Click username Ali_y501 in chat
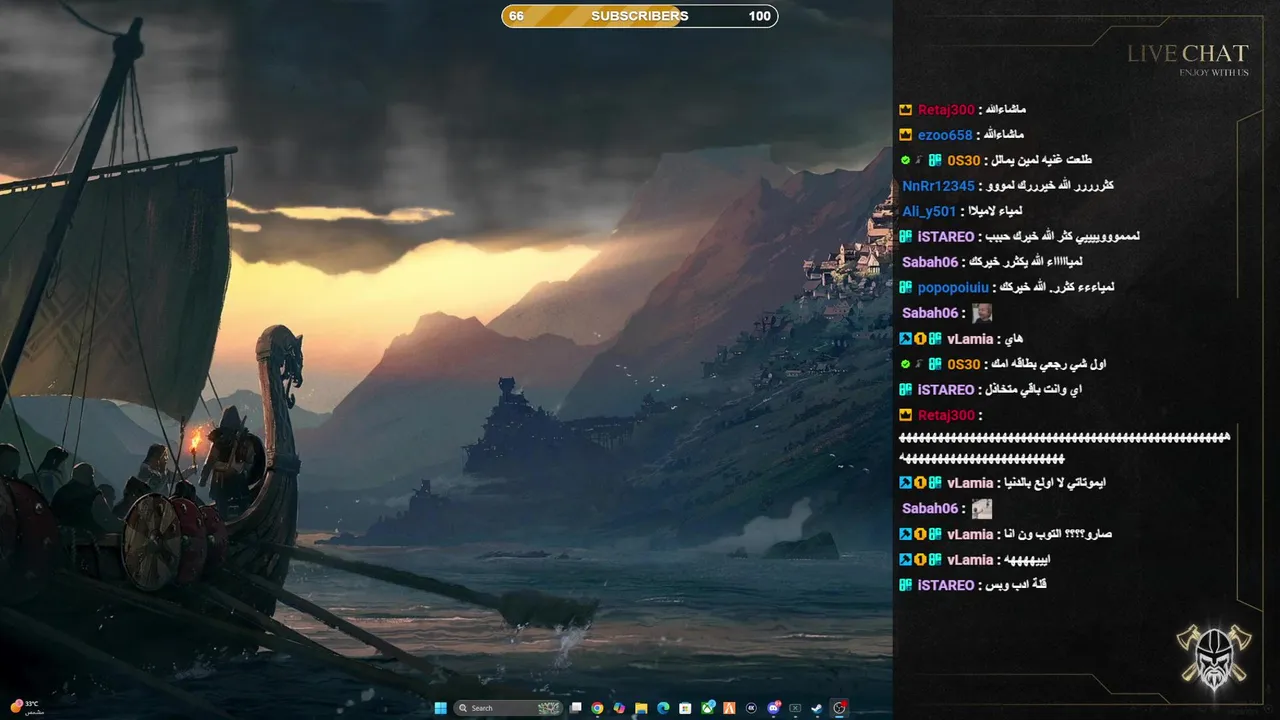Viewport: 1280px width, 720px height. pos(929,211)
